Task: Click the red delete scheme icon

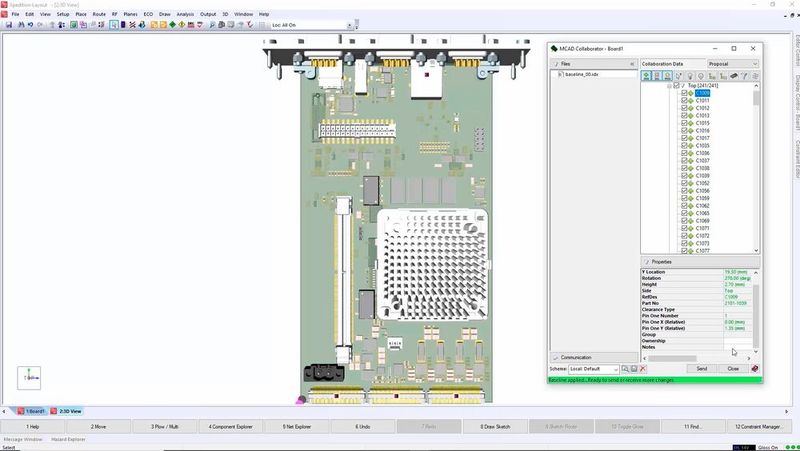Action: coord(642,369)
